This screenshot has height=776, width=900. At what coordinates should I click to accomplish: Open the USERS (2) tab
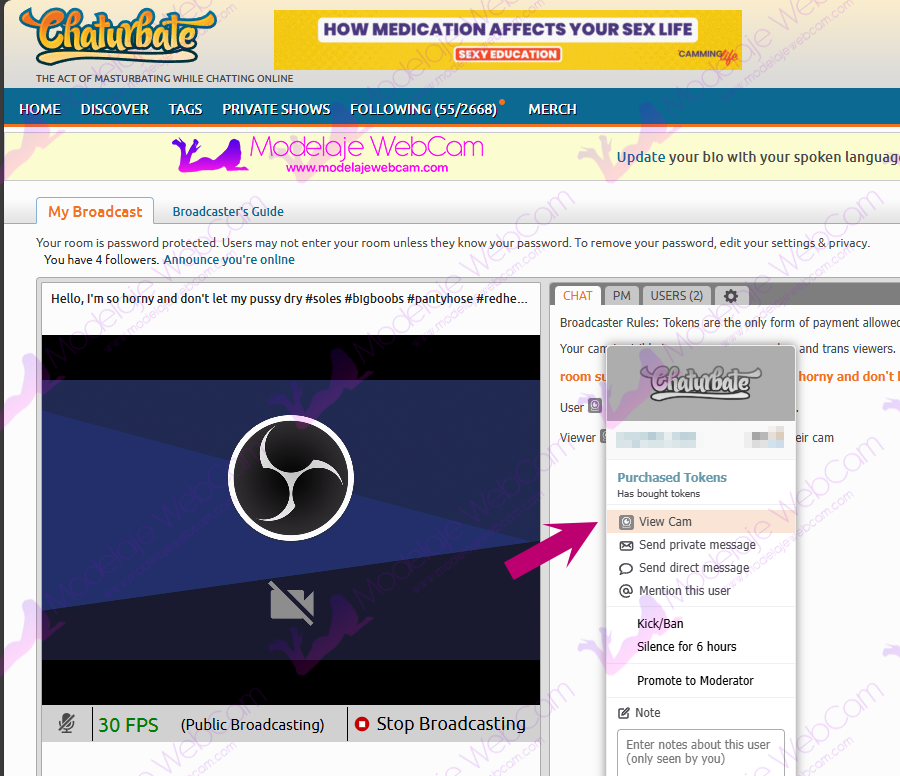pos(676,295)
